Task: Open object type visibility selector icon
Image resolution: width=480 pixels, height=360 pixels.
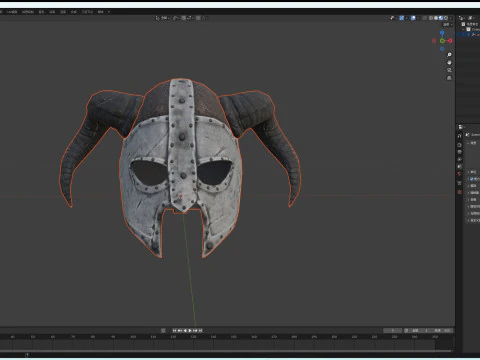Action: coord(392,18)
